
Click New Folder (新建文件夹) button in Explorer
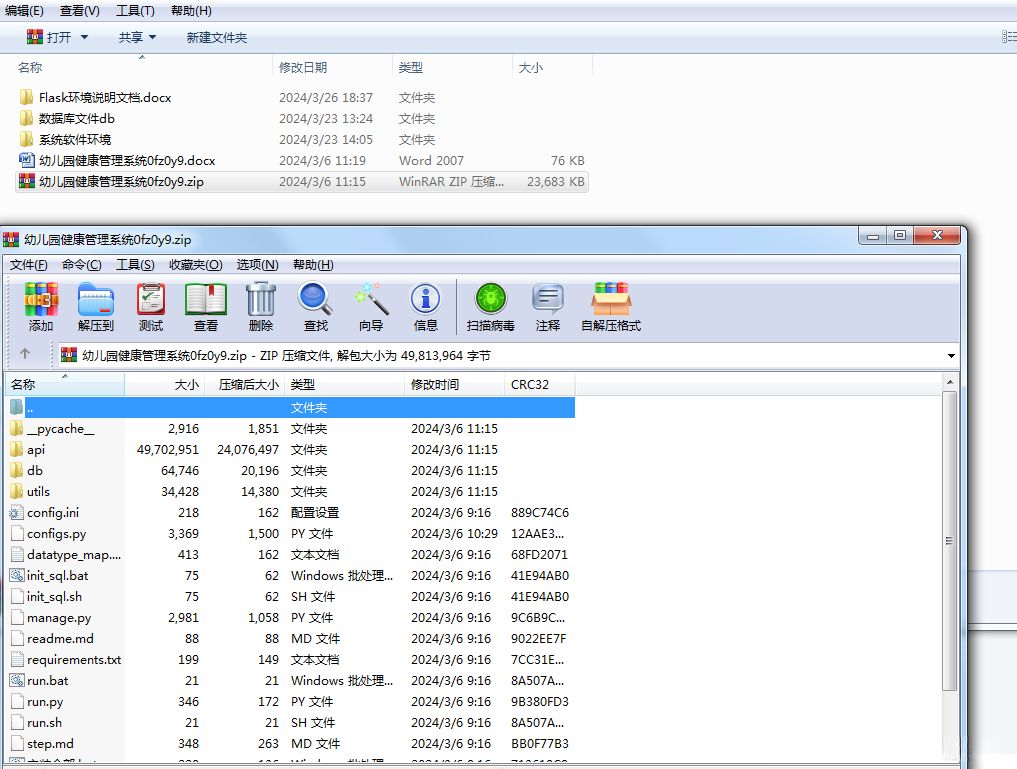[217, 38]
